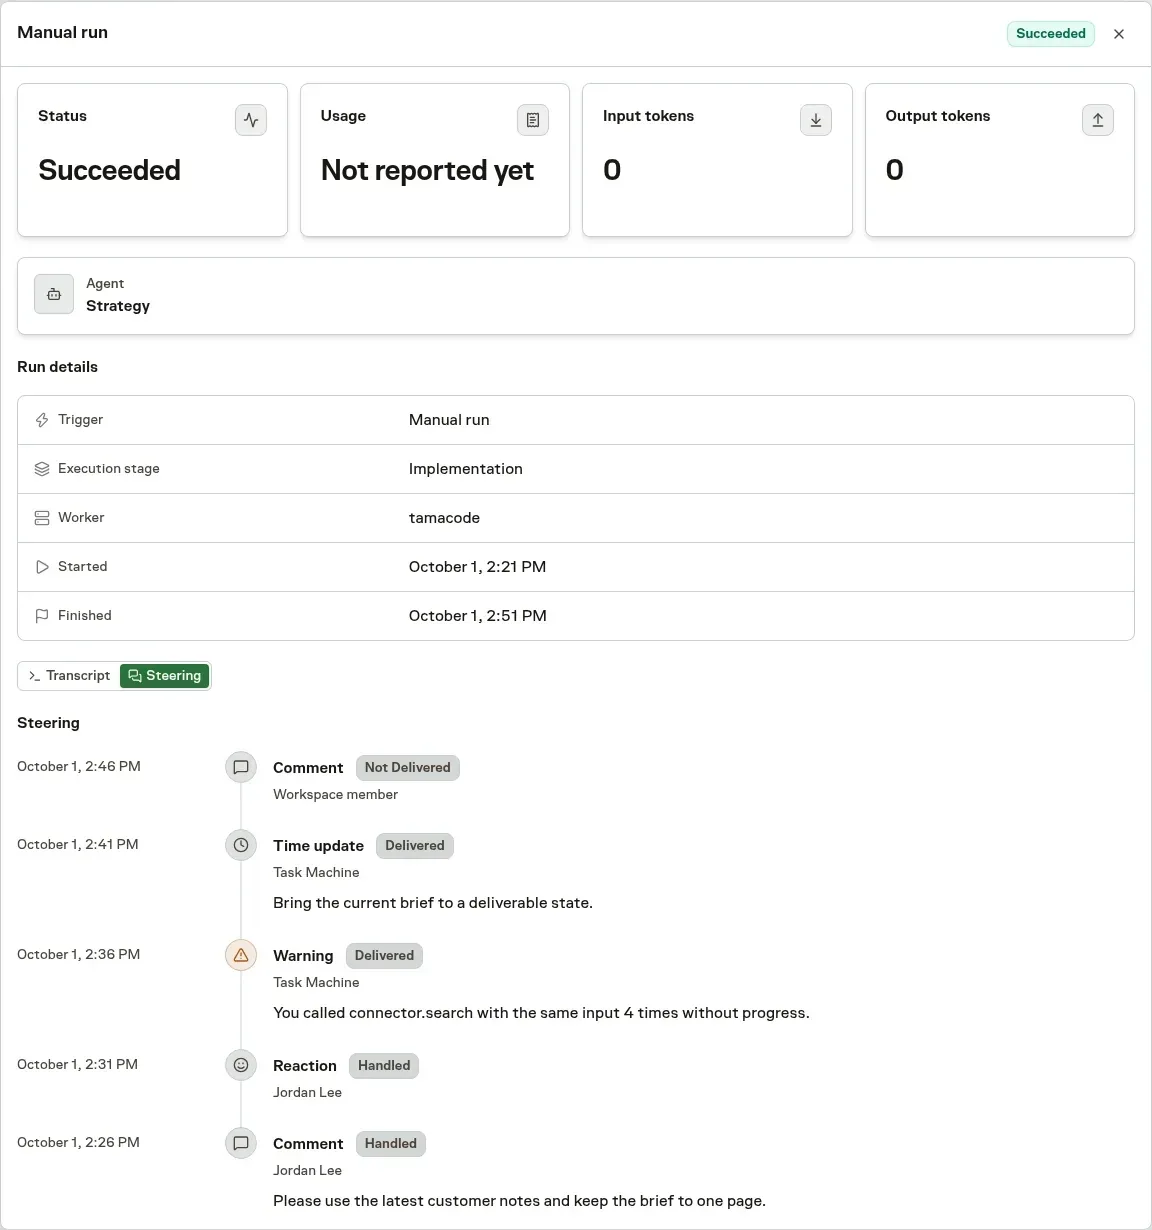Click the worker name tamacode
1152x1230 pixels.
pos(444,518)
